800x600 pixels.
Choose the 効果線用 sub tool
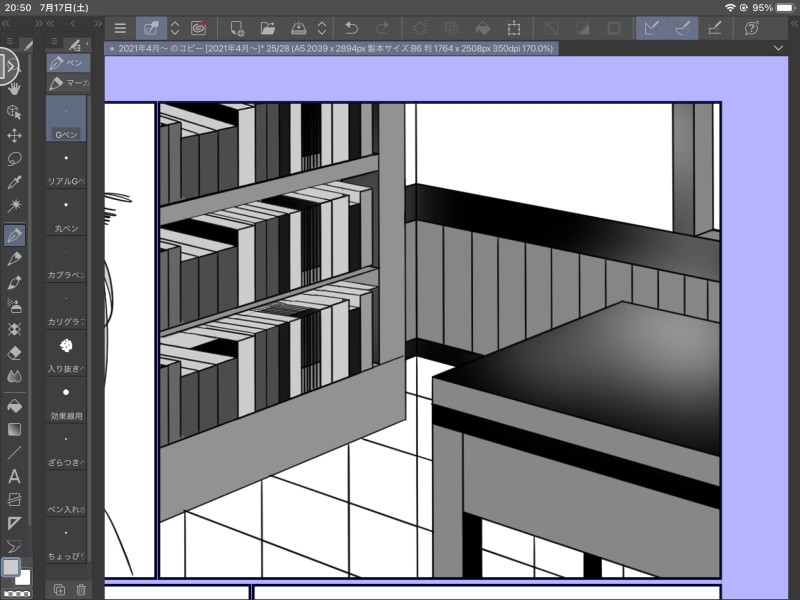[66, 401]
